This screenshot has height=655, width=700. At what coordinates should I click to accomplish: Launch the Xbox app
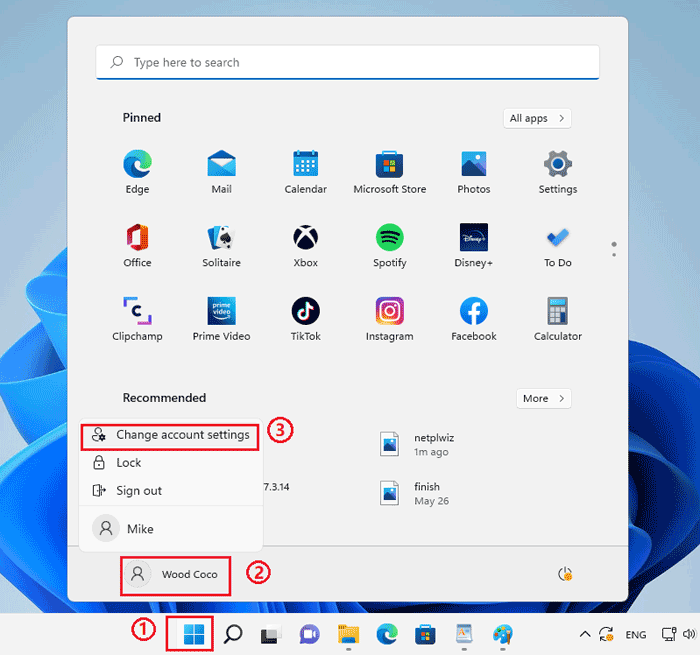(x=305, y=246)
